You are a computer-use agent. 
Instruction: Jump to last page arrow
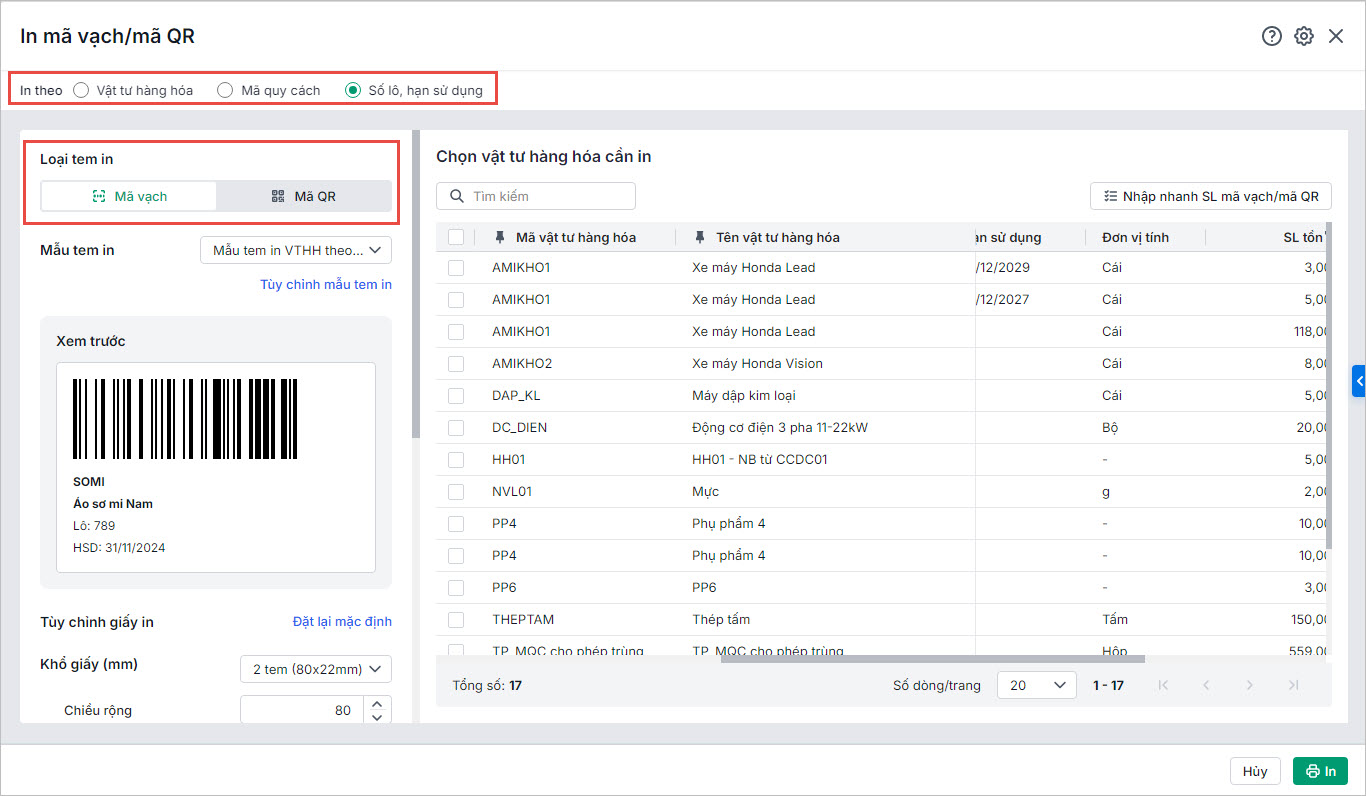1293,685
